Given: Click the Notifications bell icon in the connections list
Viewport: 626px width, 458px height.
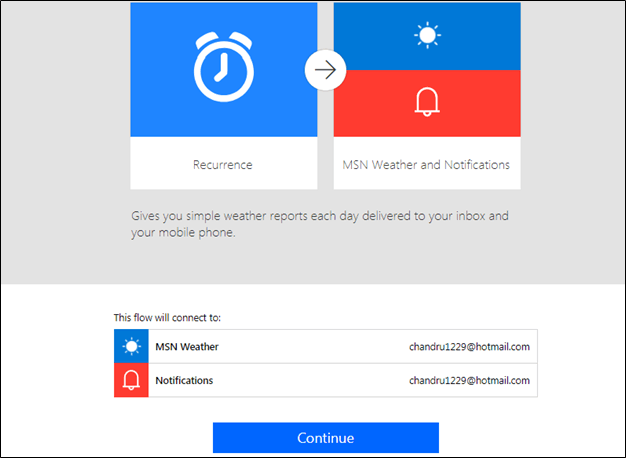Looking at the screenshot, I should (x=131, y=380).
